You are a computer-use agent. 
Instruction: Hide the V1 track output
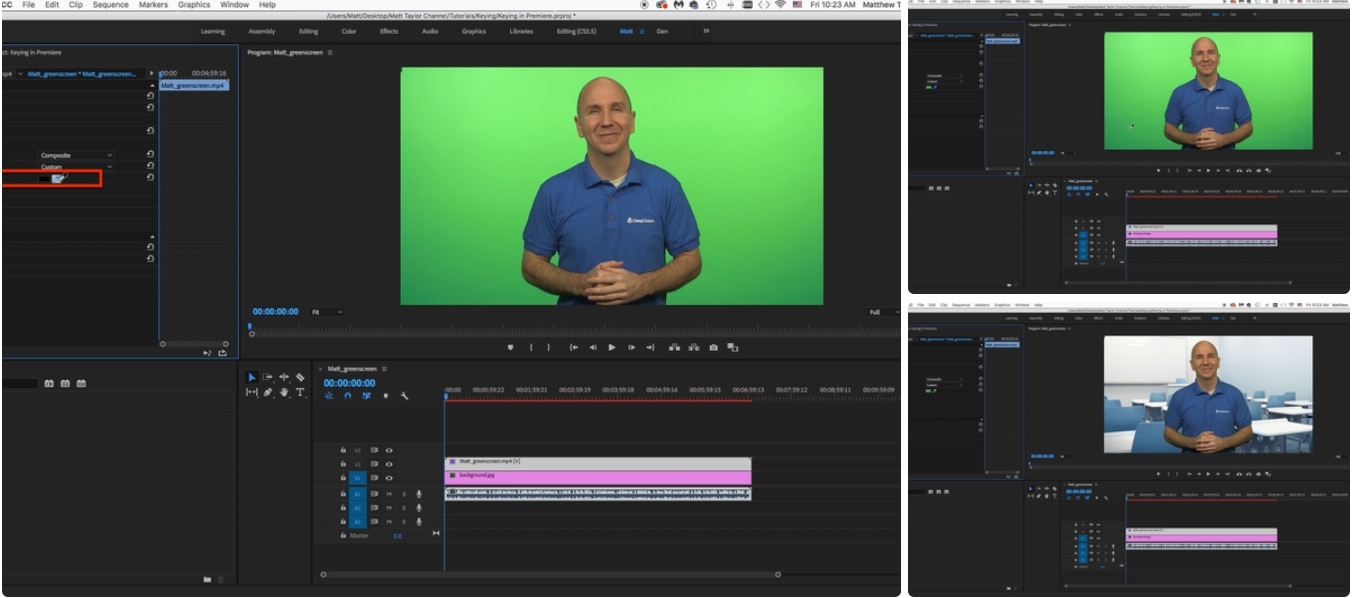tap(389, 478)
